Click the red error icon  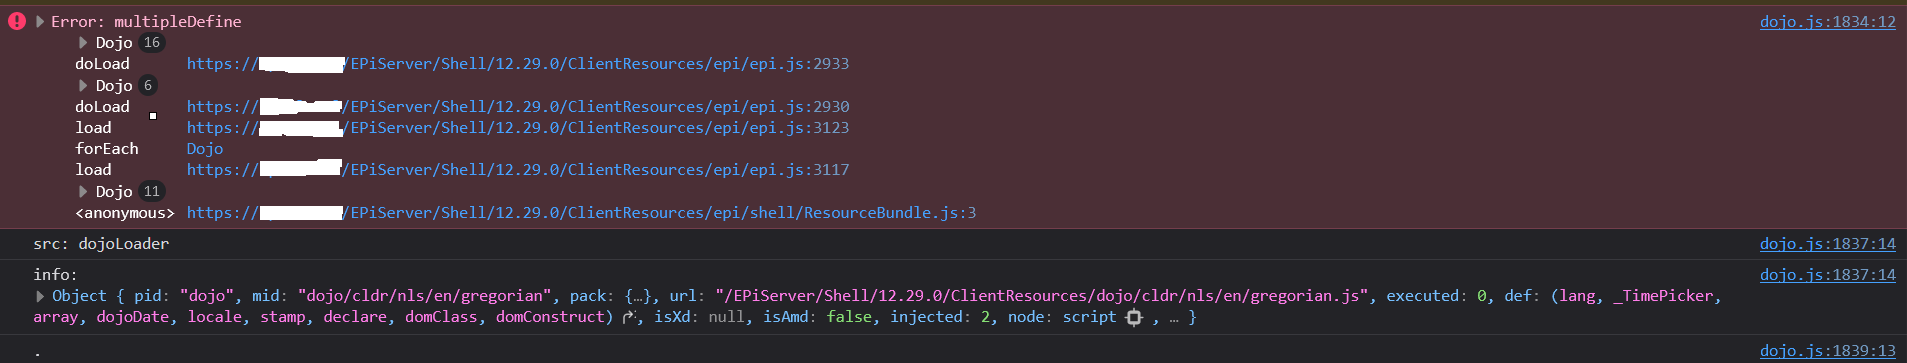(17, 21)
